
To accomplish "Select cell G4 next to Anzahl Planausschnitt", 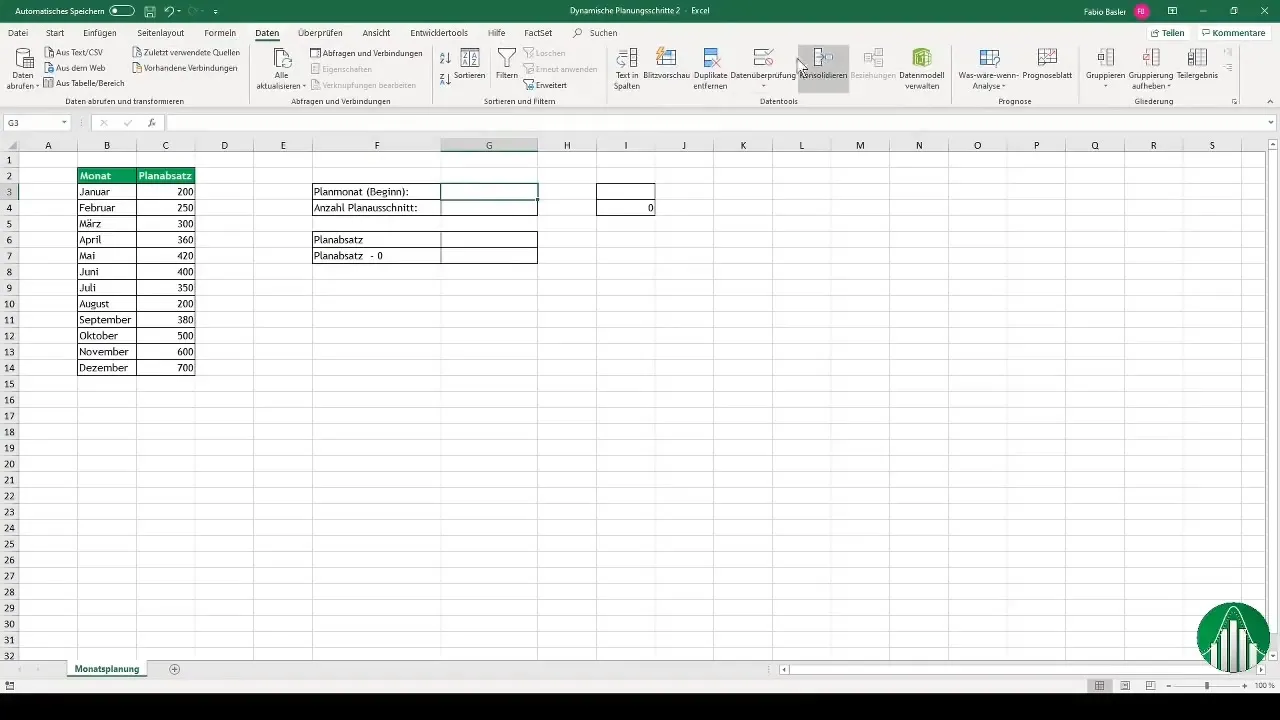I will pyautogui.click(x=489, y=208).
